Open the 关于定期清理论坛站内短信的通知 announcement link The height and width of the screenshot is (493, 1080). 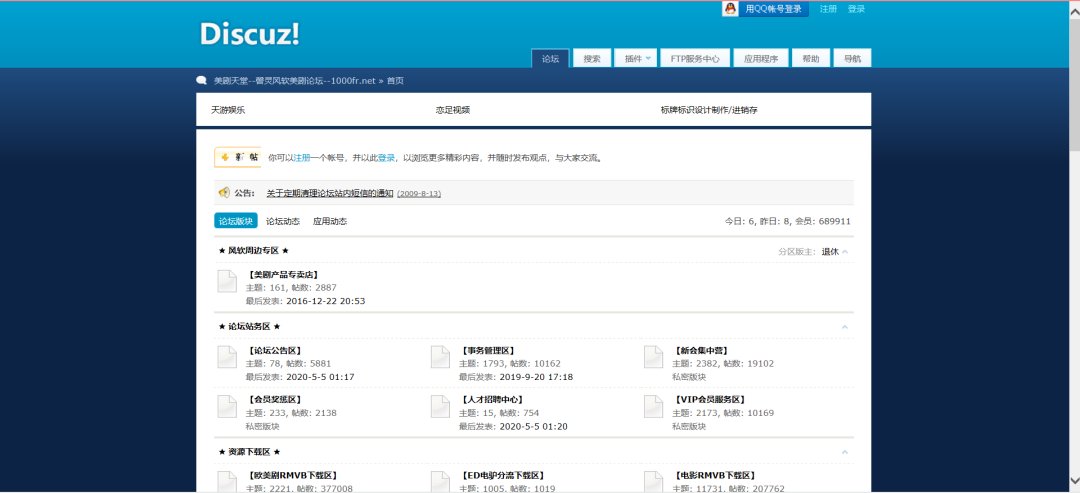[329, 193]
